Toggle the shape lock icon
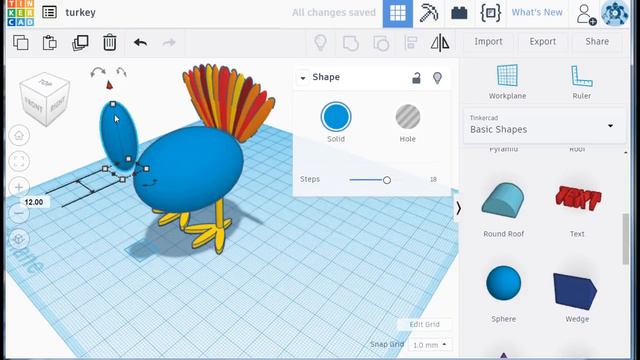 click(416, 78)
